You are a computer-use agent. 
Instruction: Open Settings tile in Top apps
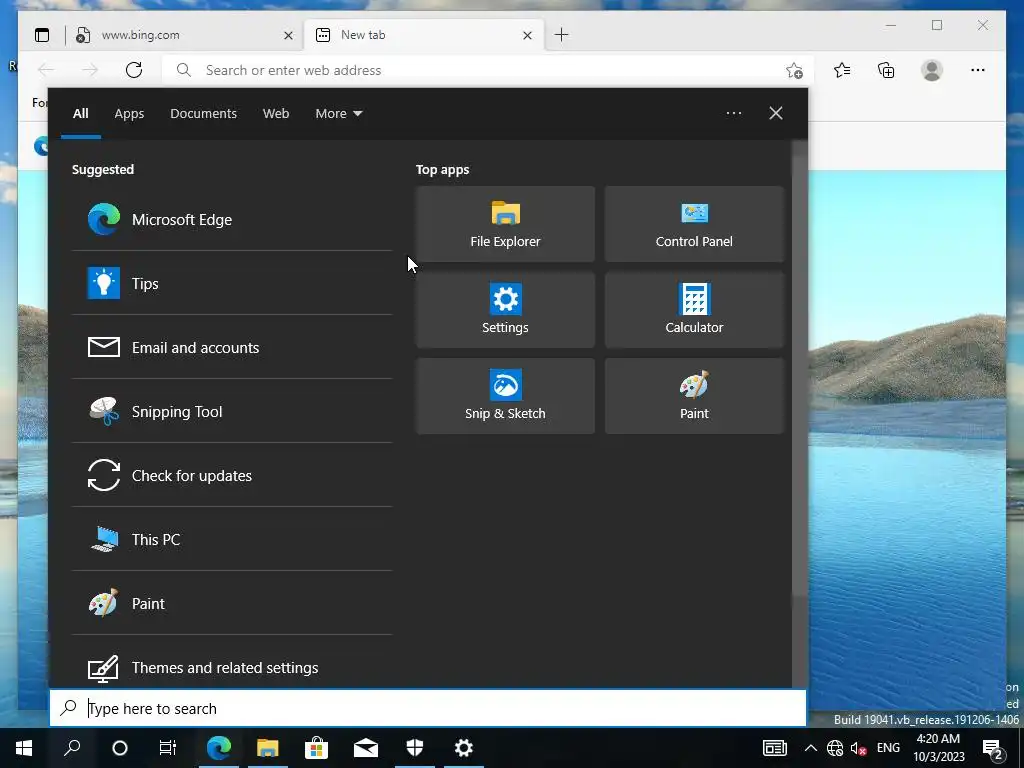505,310
